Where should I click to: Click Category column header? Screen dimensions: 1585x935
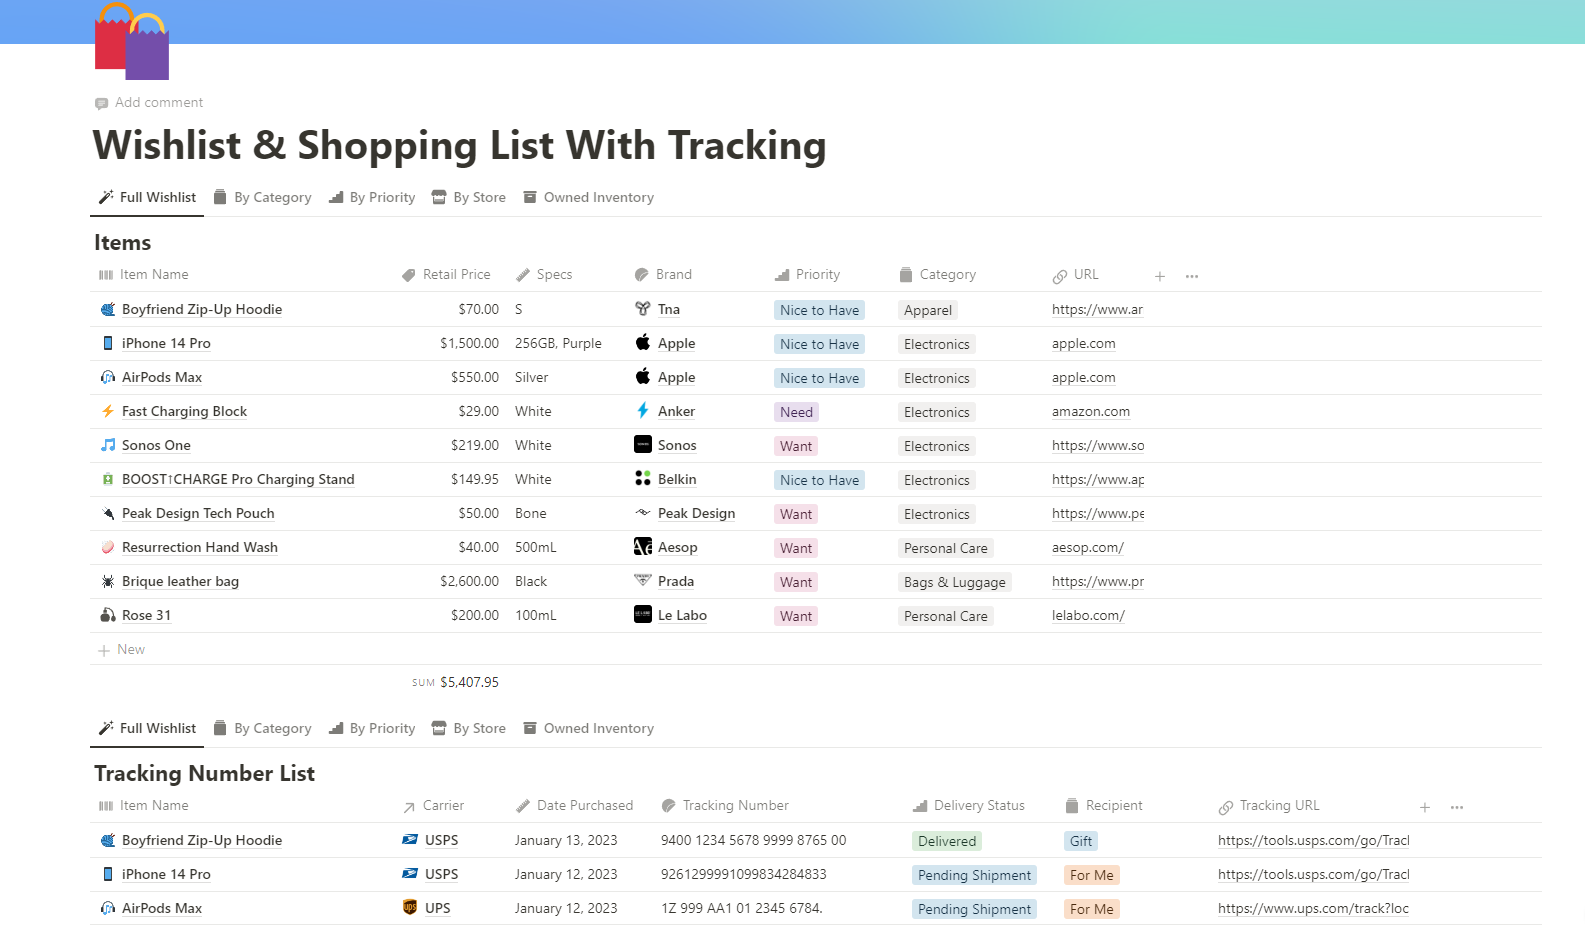click(937, 274)
